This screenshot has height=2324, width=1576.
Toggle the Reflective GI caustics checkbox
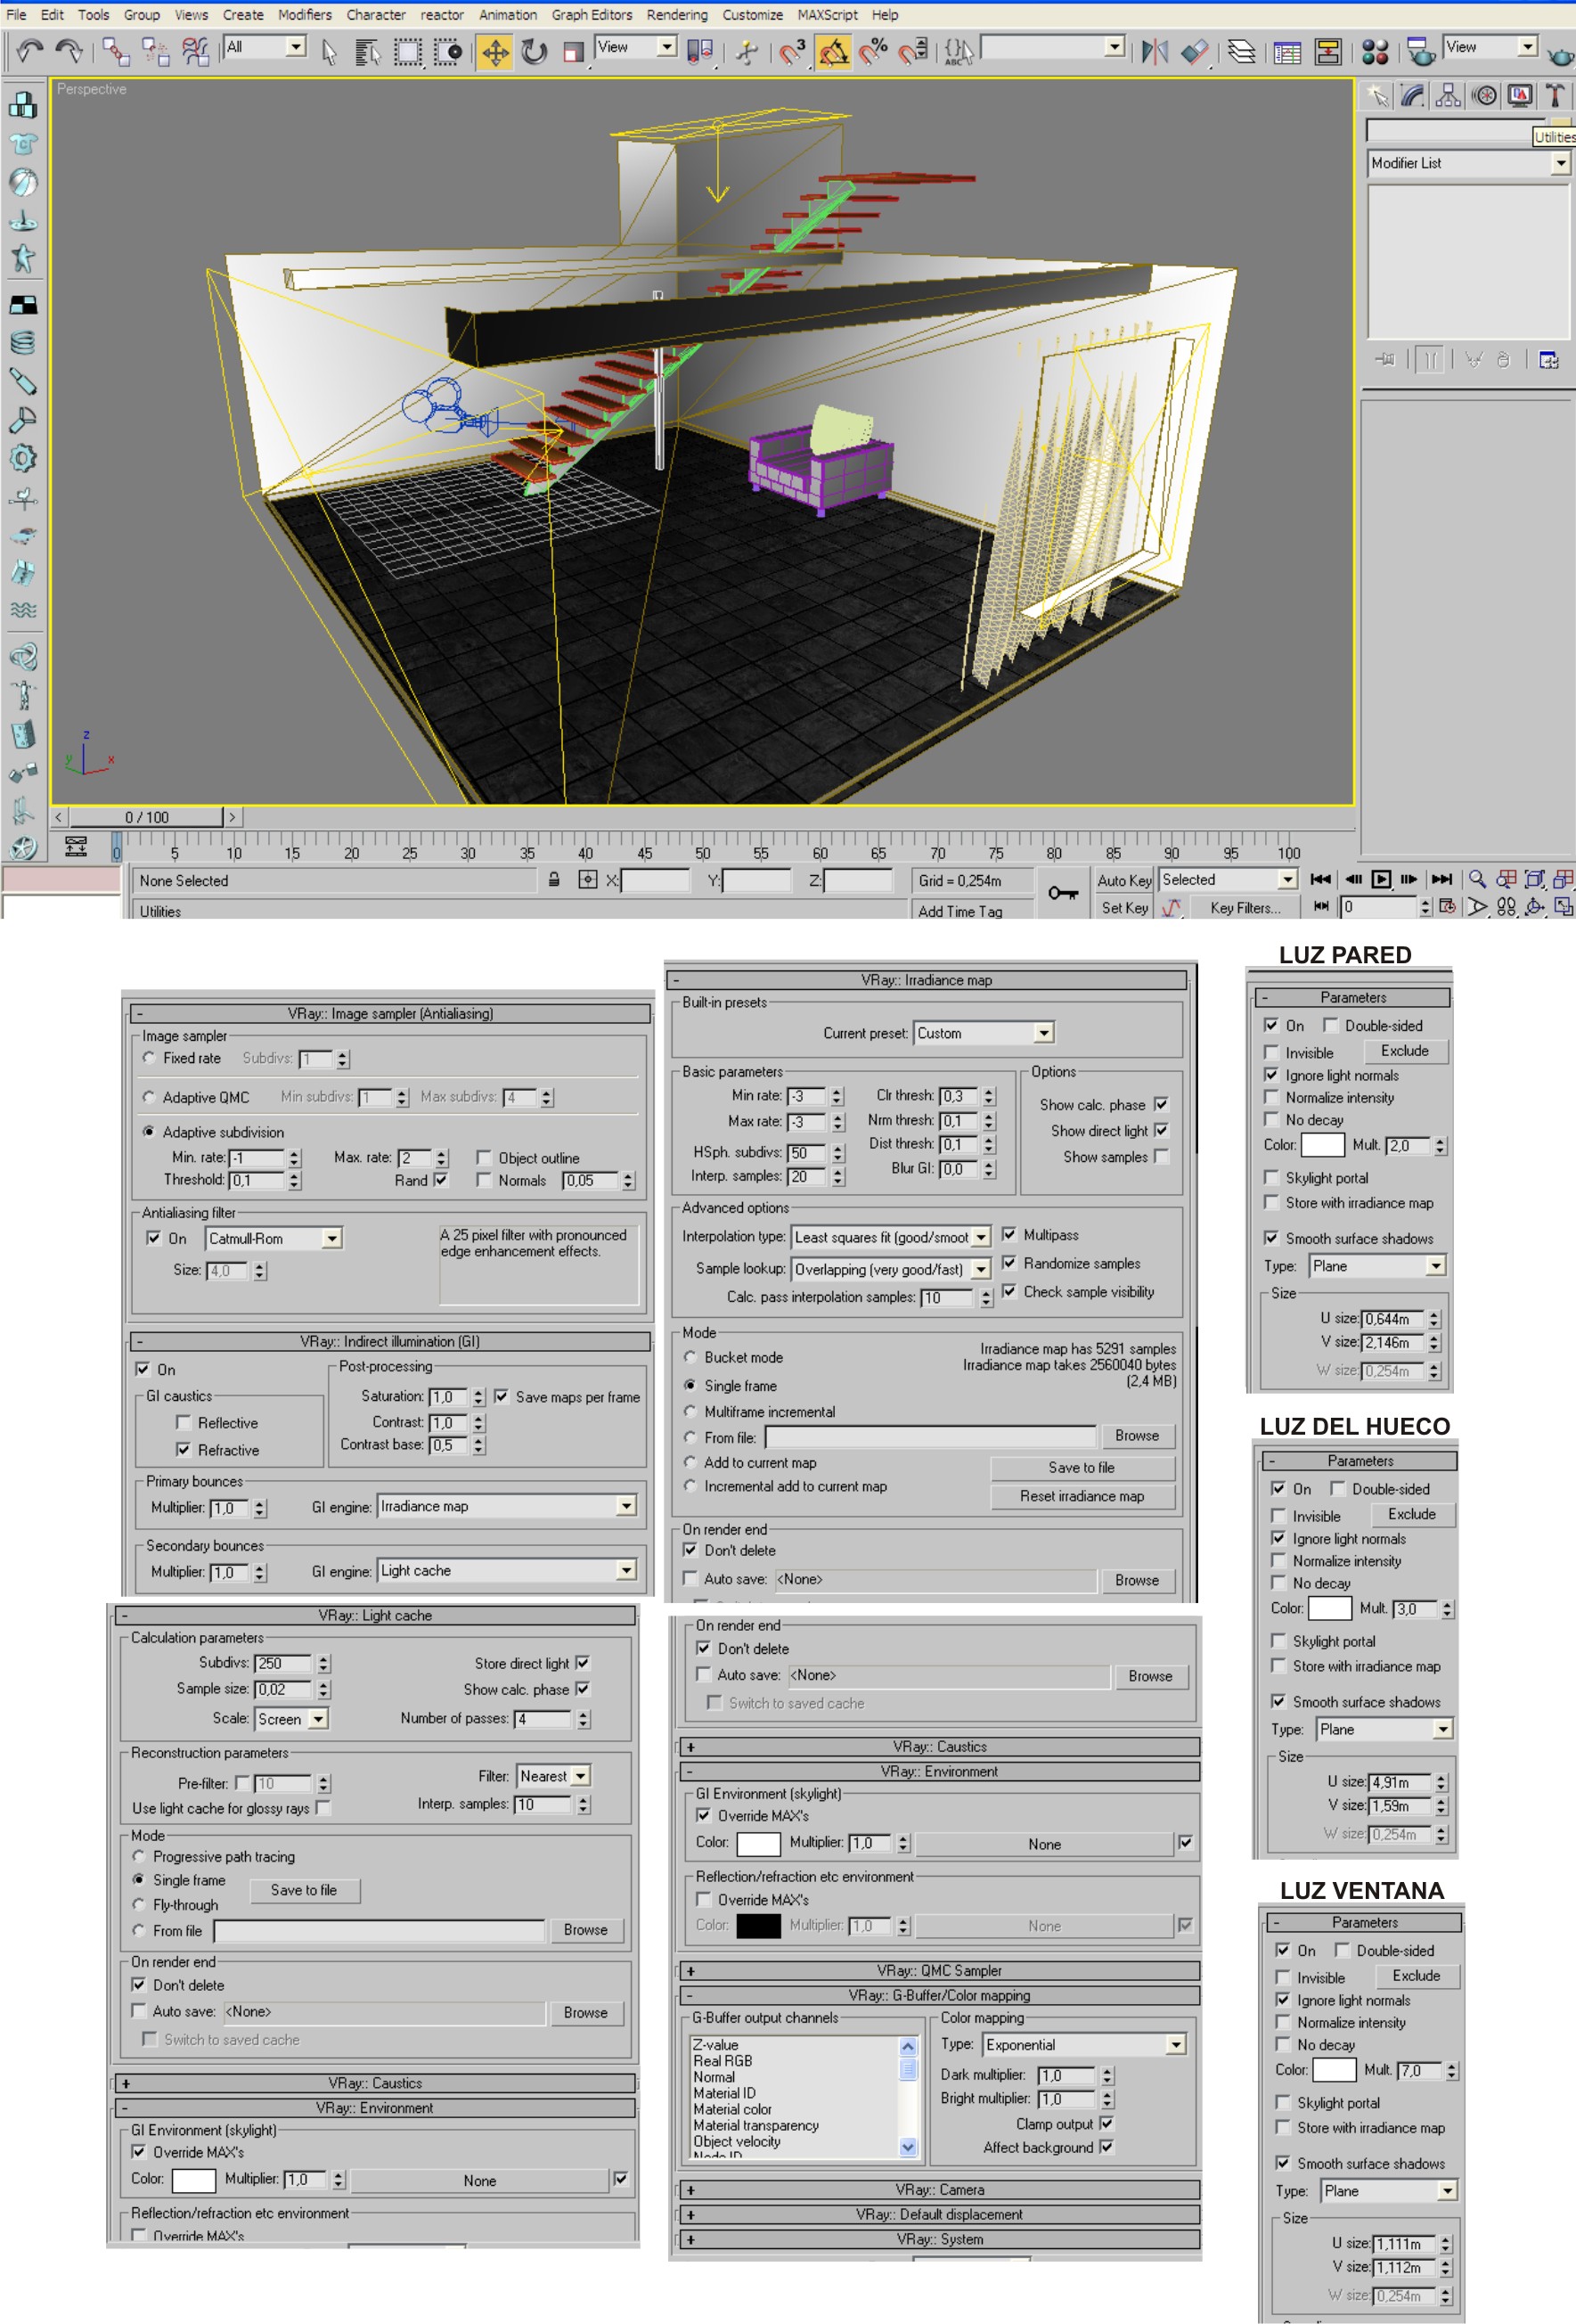[x=183, y=1423]
